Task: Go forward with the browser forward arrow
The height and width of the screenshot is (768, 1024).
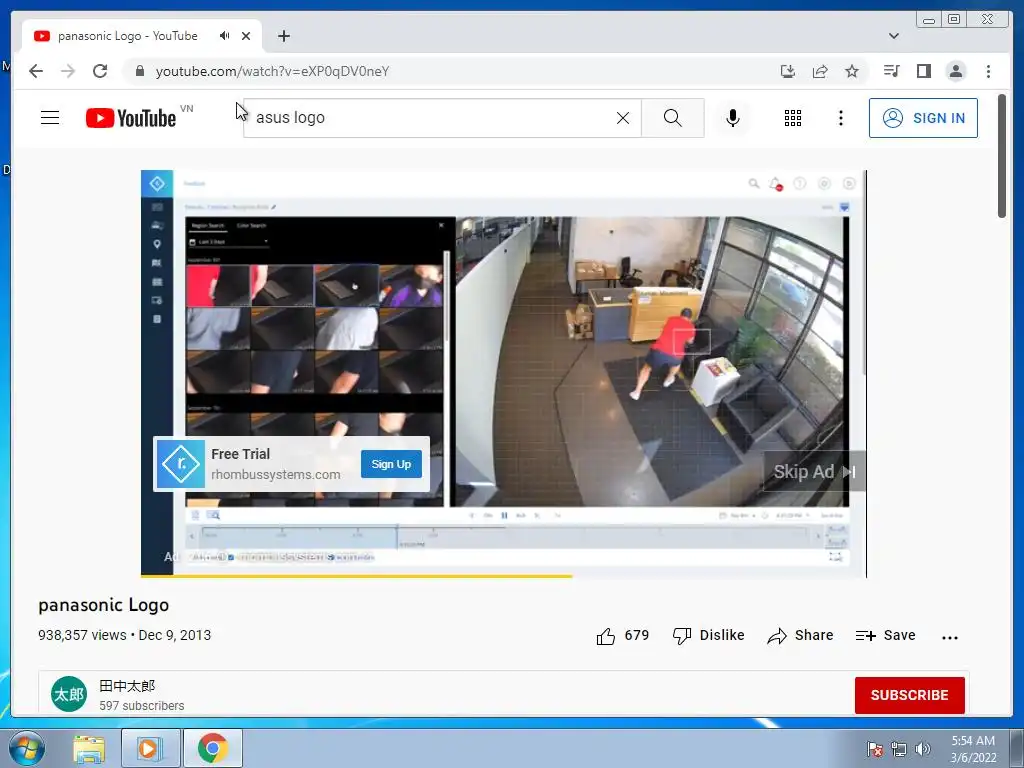Action: pos(68,71)
